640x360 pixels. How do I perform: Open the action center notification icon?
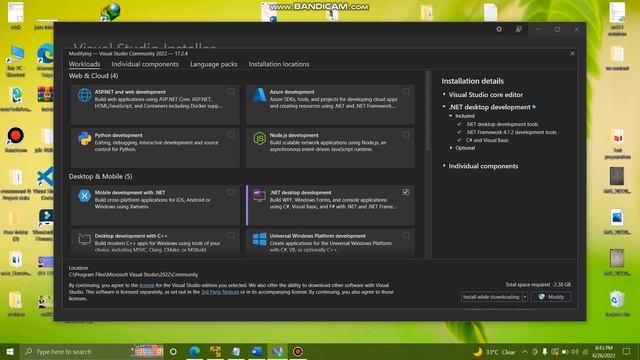pyautogui.click(x=627, y=351)
